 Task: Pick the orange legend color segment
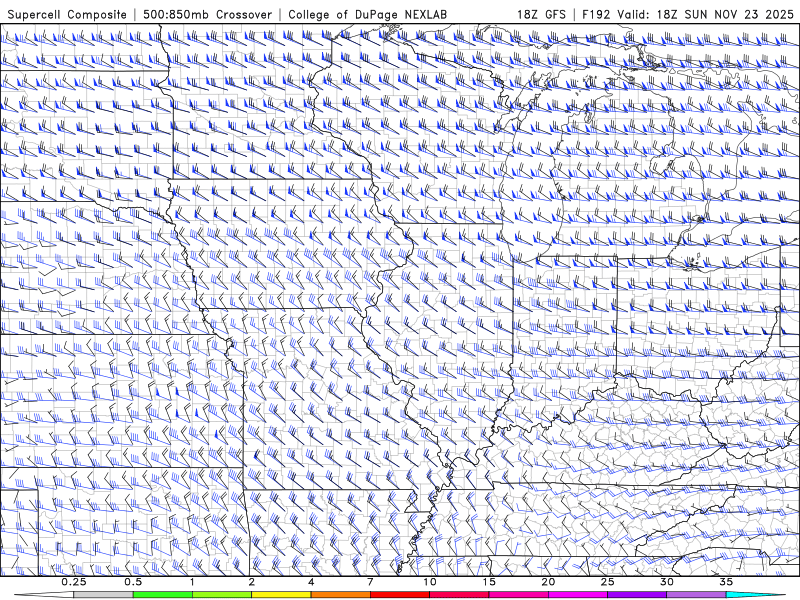pos(340,595)
